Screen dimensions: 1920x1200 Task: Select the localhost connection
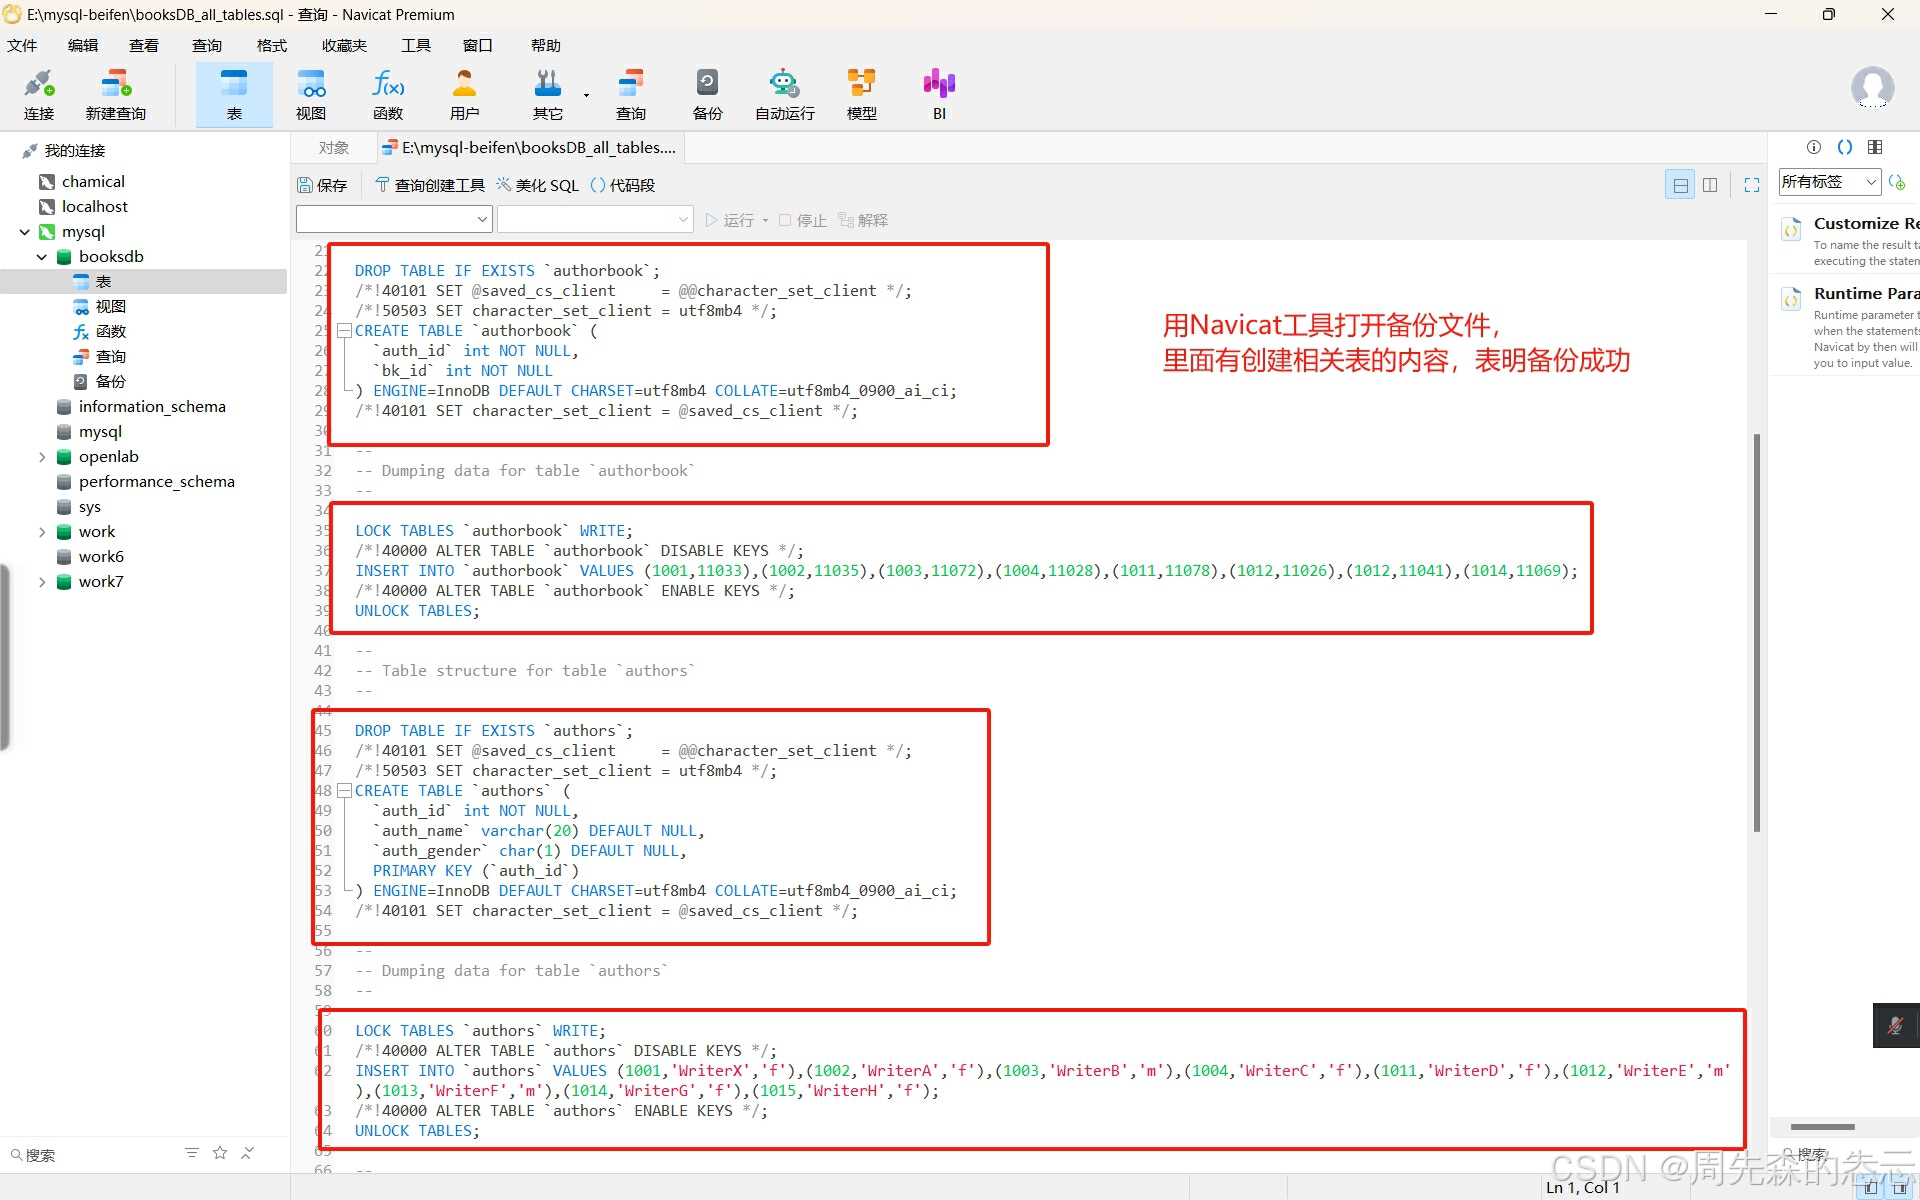coord(95,207)
